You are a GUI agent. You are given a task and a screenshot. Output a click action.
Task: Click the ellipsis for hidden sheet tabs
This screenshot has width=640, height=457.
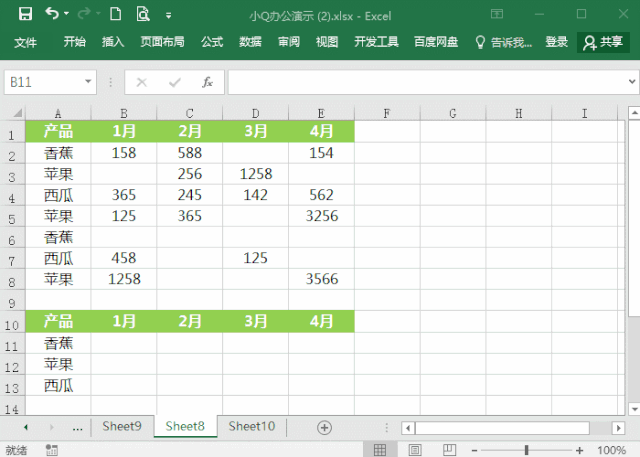click(x=77, y=428)
